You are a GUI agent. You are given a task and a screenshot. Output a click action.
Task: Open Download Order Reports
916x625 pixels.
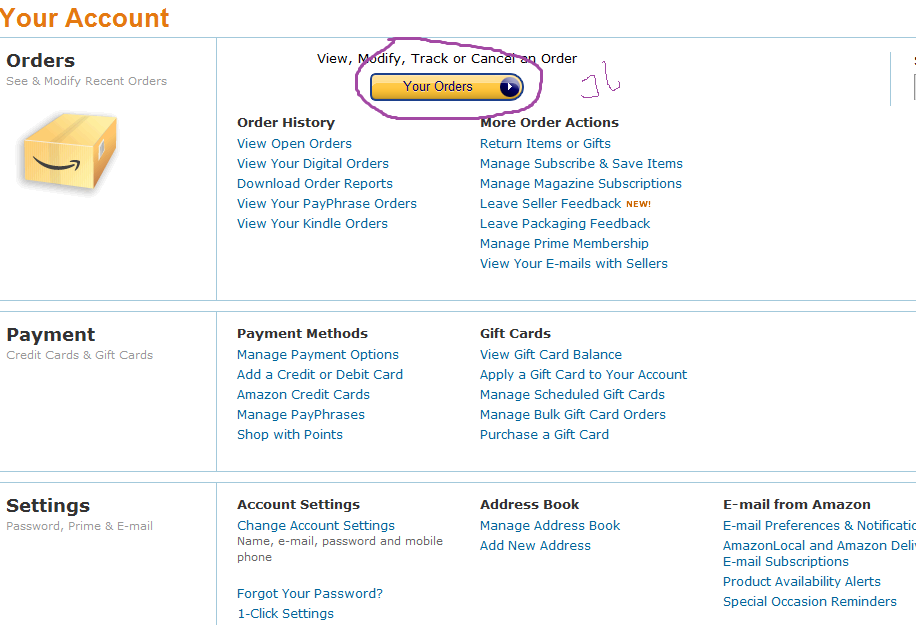pyautogui.click(x=315, y=184)
